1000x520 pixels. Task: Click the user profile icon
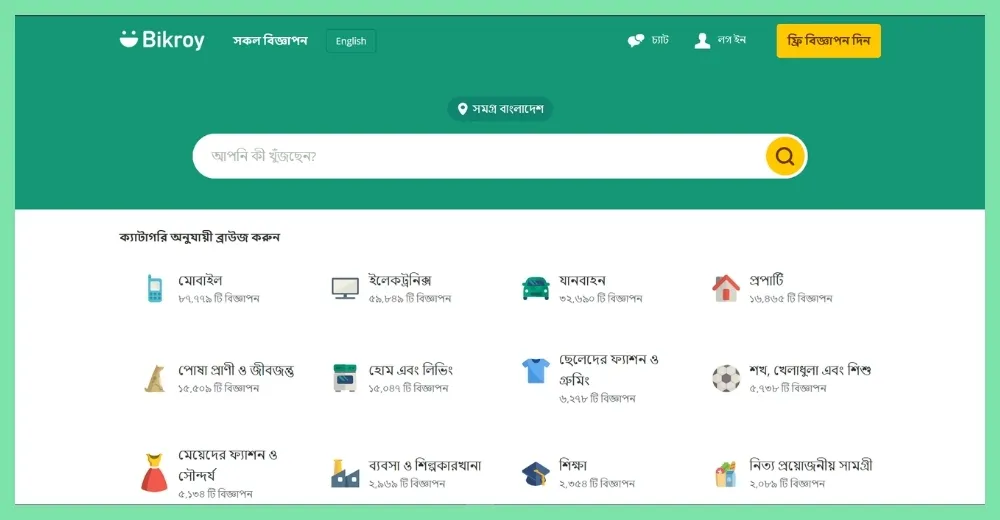[702, 41]
